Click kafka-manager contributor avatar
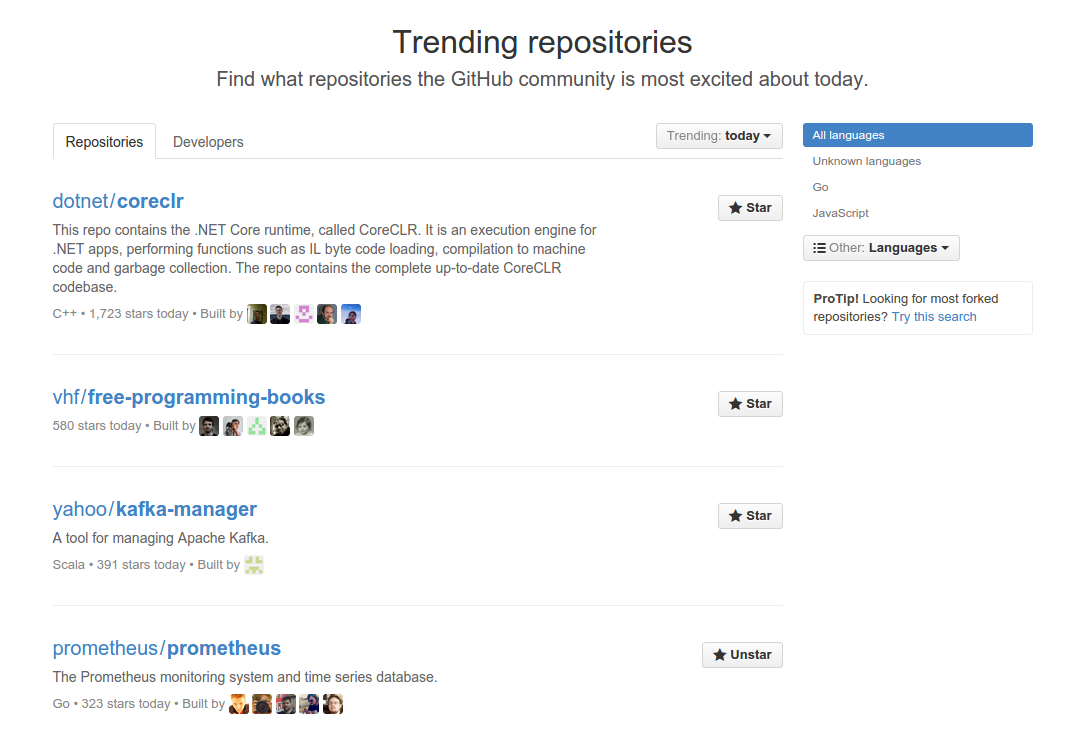 [x=254, y=565]
